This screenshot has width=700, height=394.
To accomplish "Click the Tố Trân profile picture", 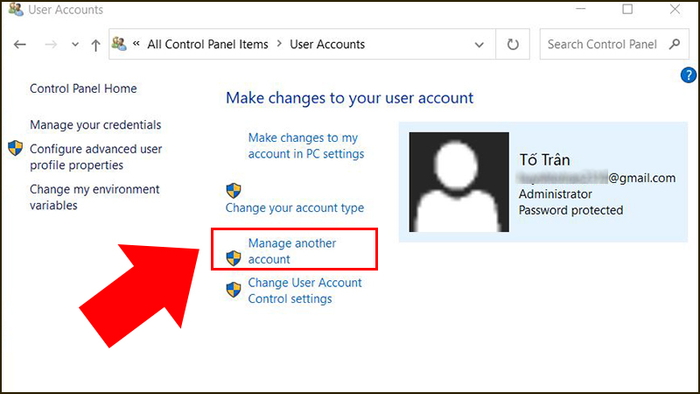I will click(x=459, y=182).
